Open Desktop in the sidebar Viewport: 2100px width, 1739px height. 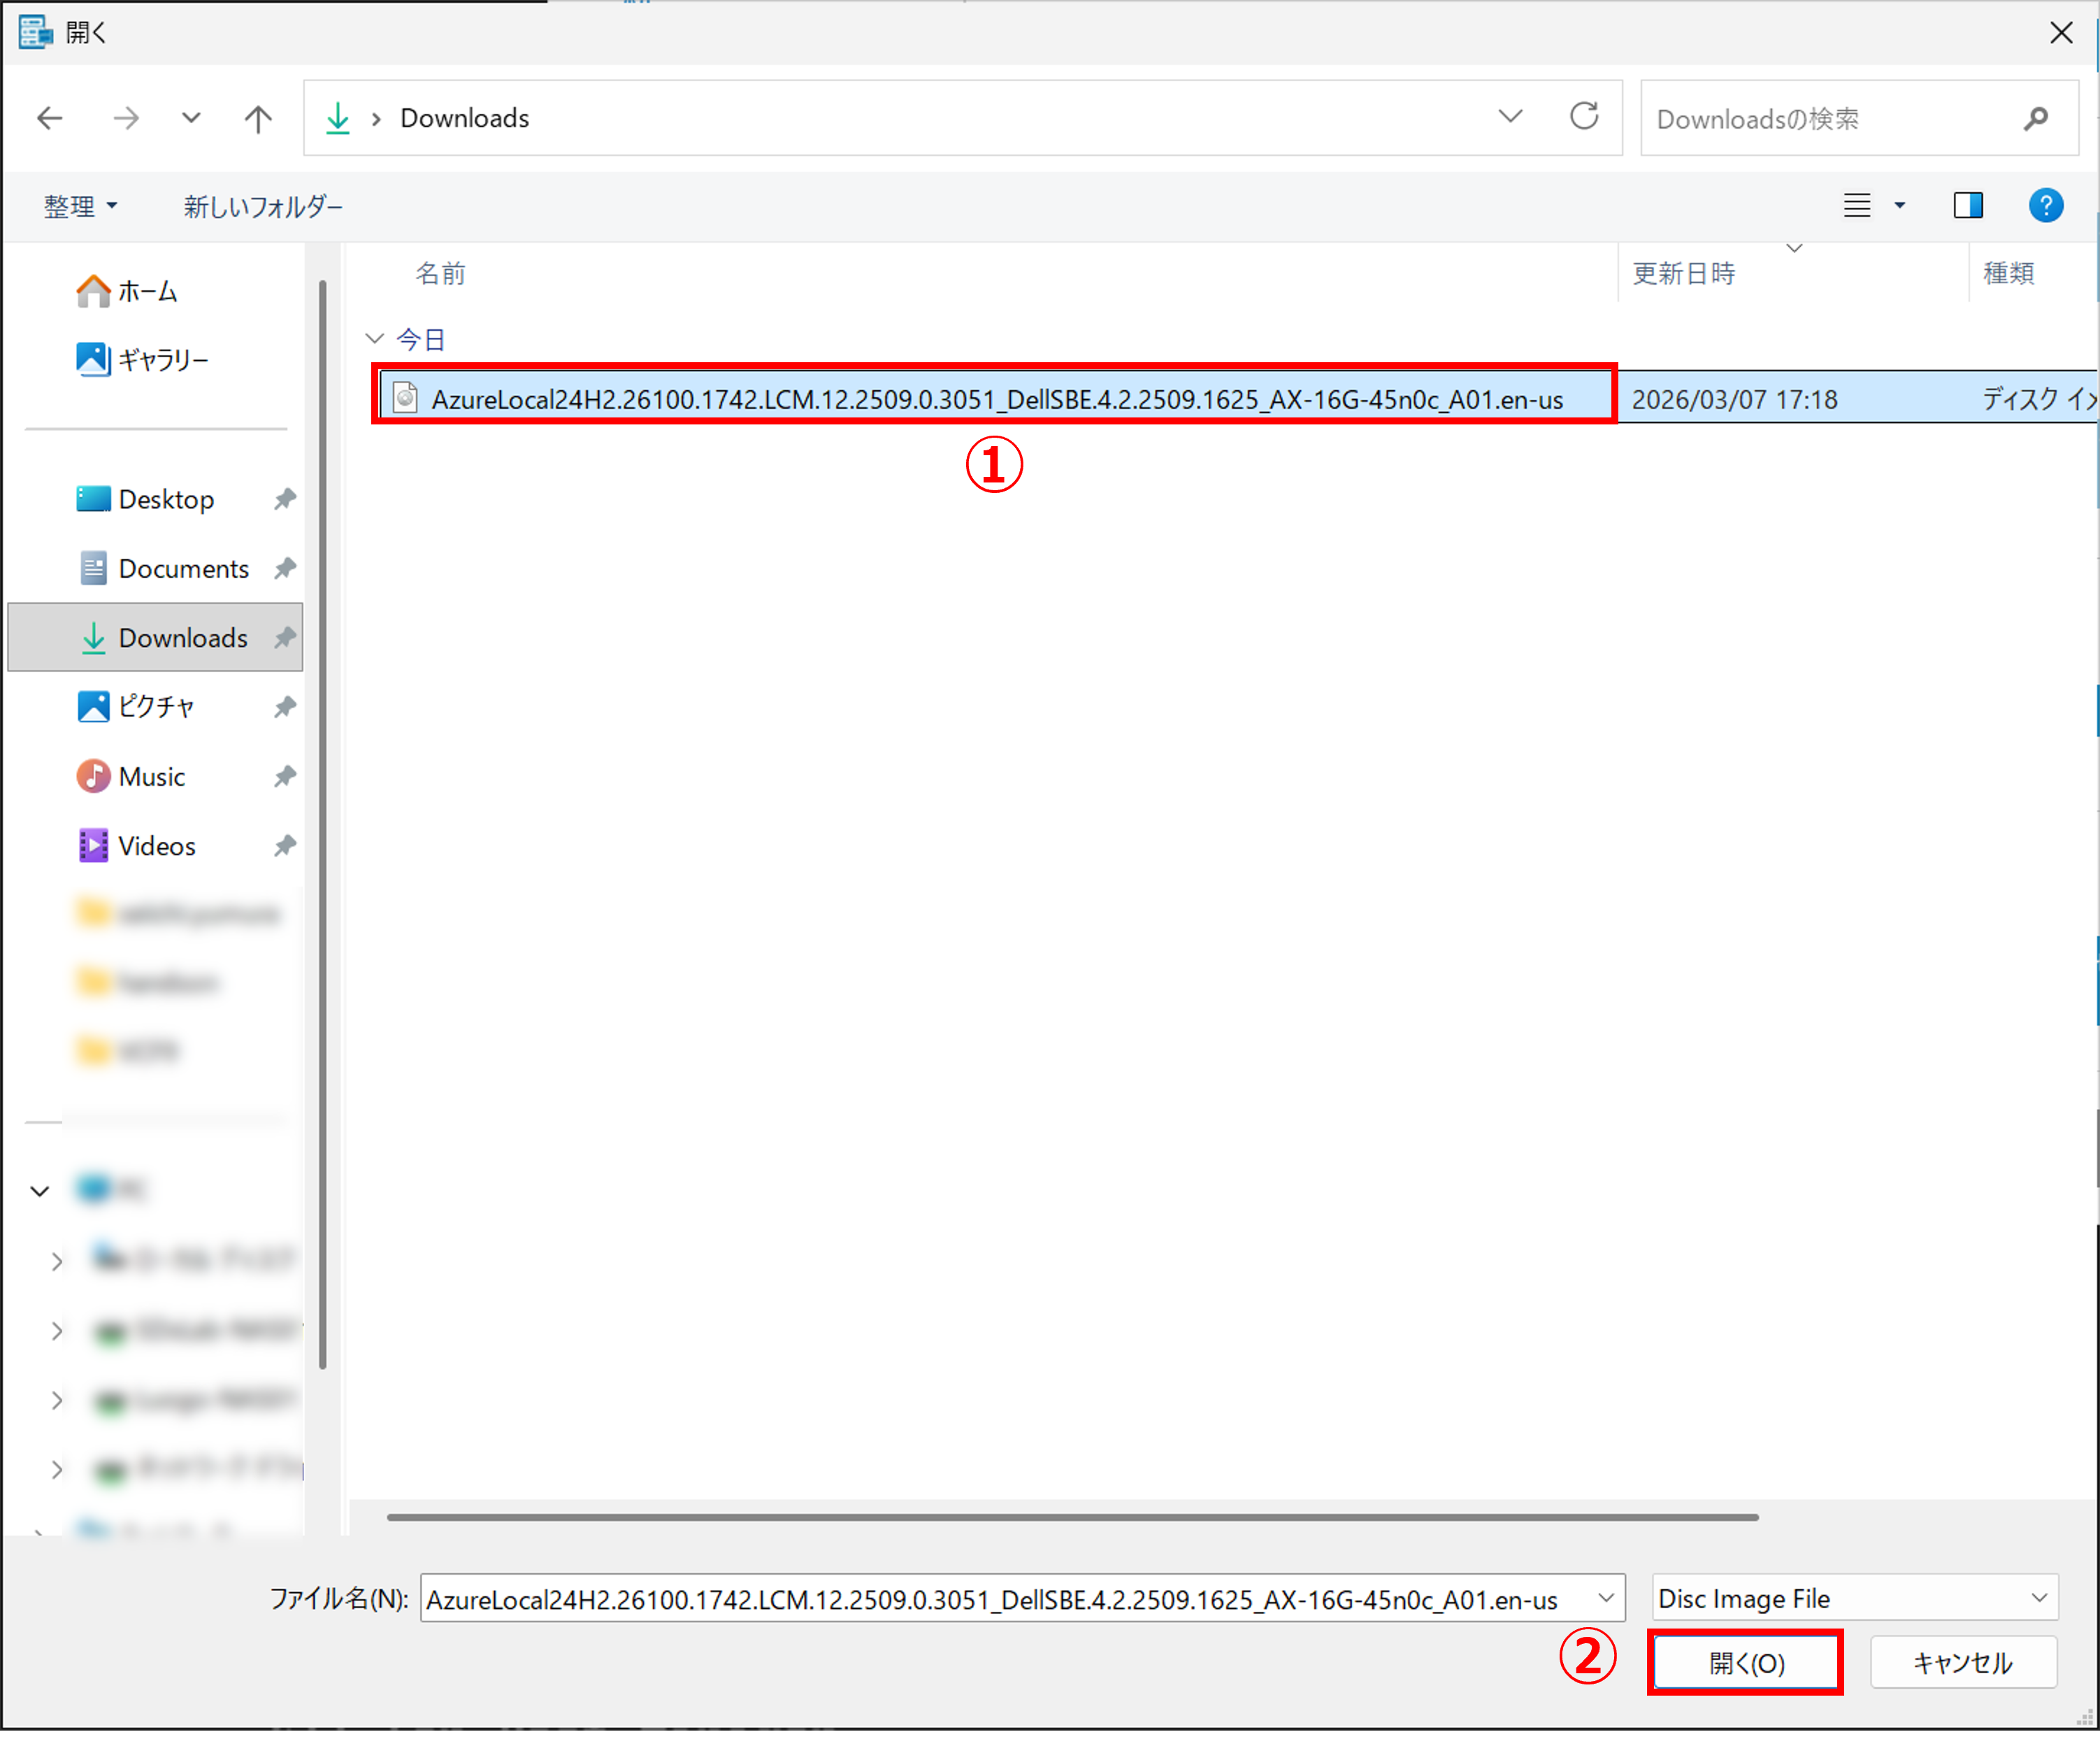pyautogui.click(x=166, y=499)
